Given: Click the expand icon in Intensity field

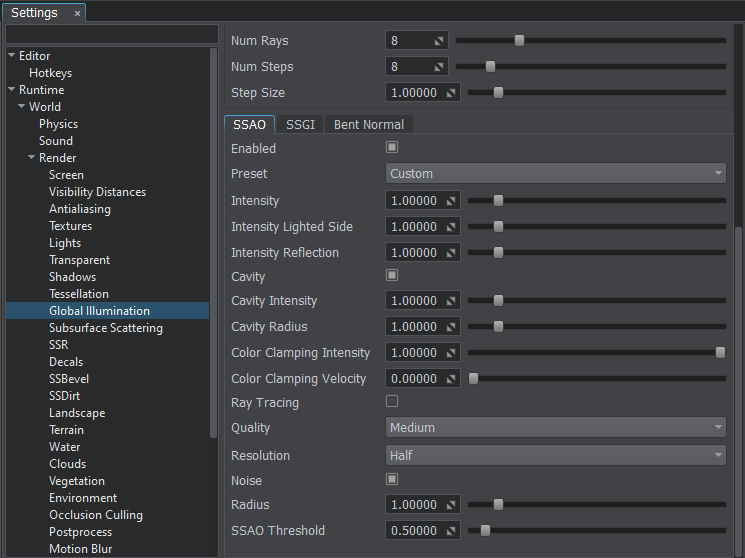Looking at the screenshot, I should [x=451, y=201].
